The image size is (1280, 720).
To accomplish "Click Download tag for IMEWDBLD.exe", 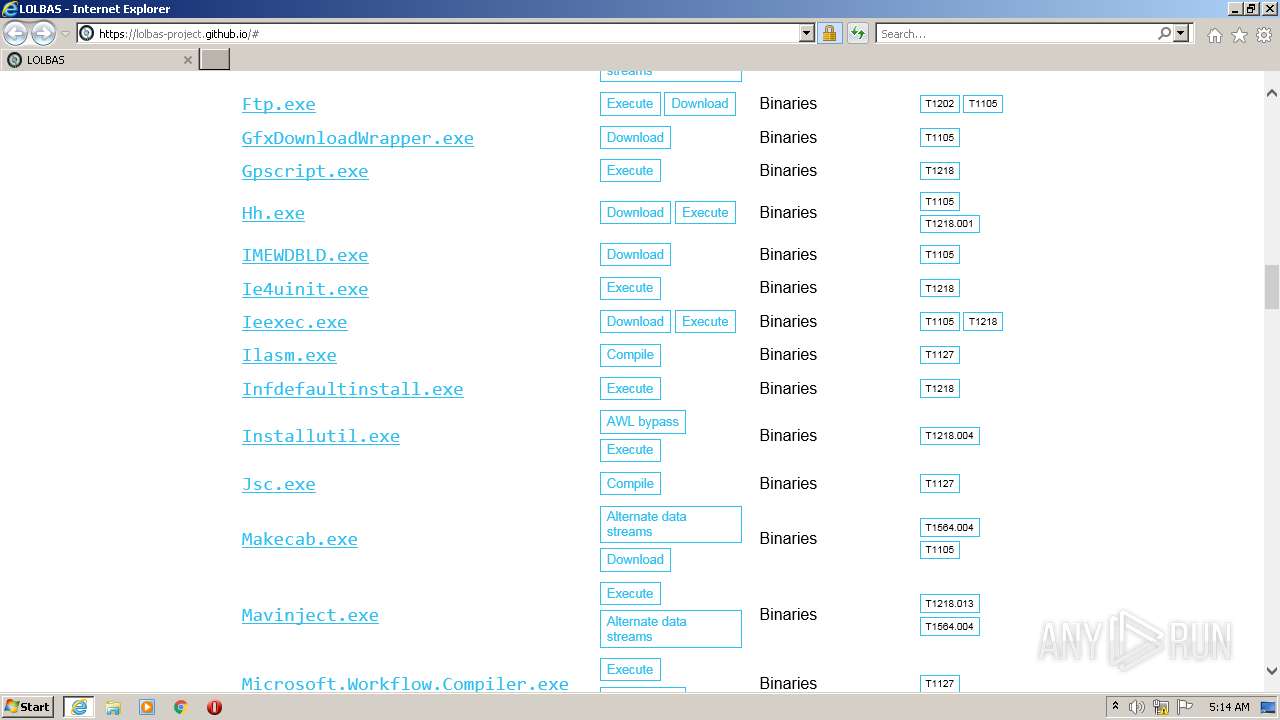I will pyautogui.click(x=635, y=255).
